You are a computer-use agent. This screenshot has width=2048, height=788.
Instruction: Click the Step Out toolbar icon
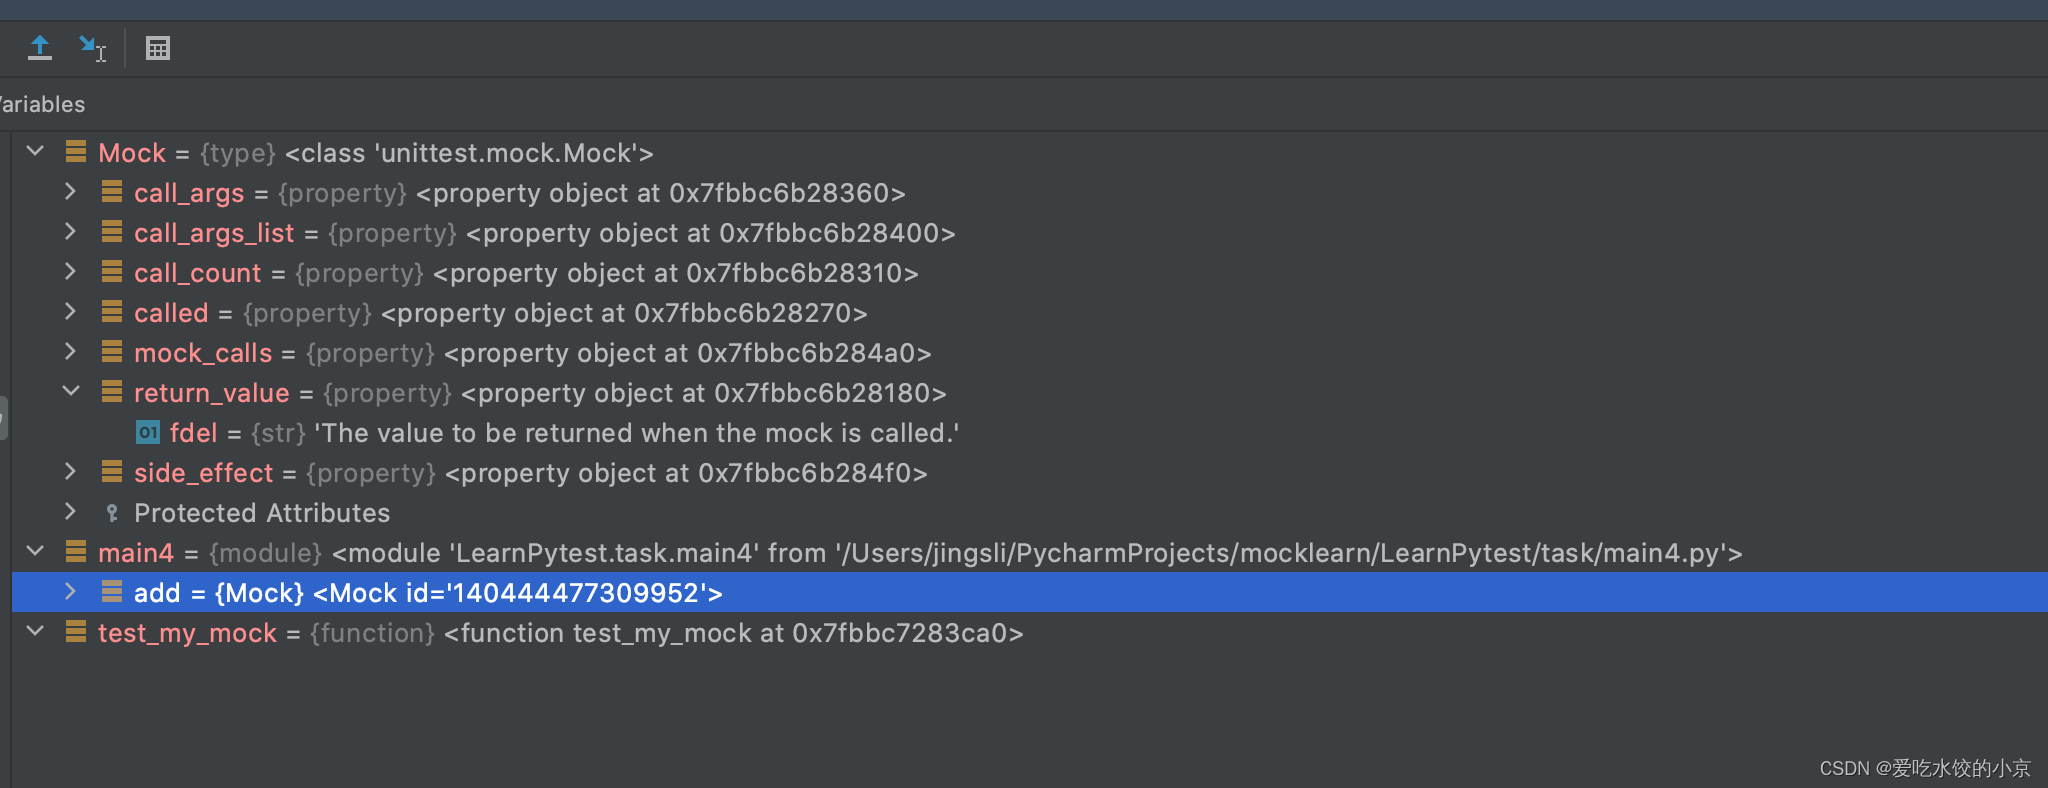(x=40, y=47)
